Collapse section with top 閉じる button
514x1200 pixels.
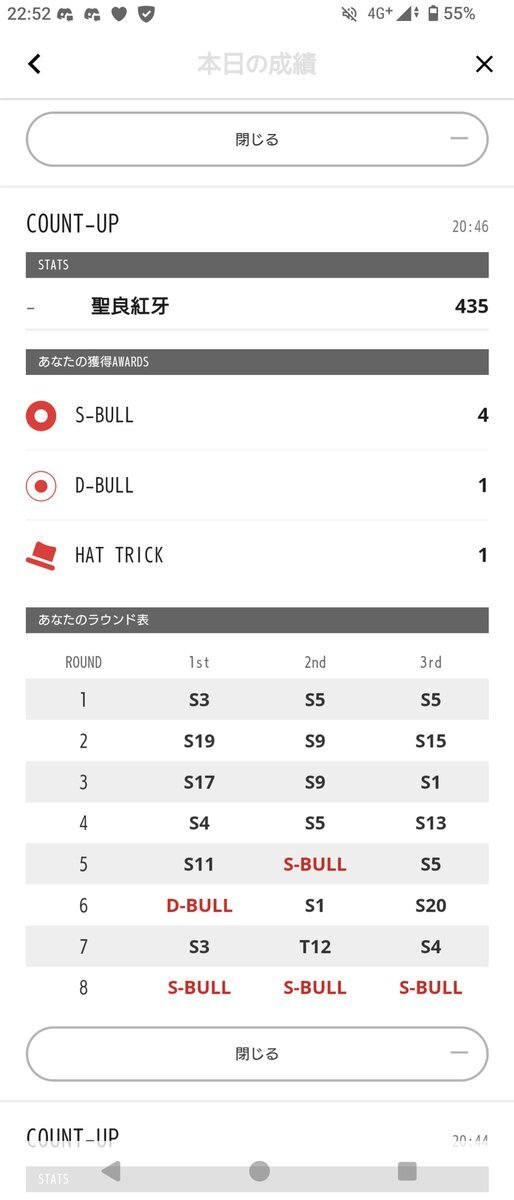257,139
